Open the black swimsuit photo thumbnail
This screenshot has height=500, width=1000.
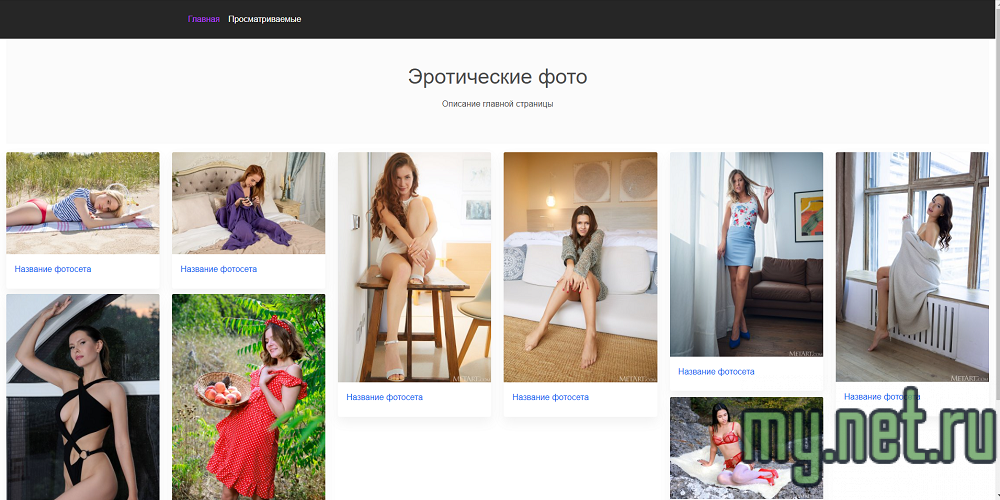pyautogui.click(x=83, y=397)
